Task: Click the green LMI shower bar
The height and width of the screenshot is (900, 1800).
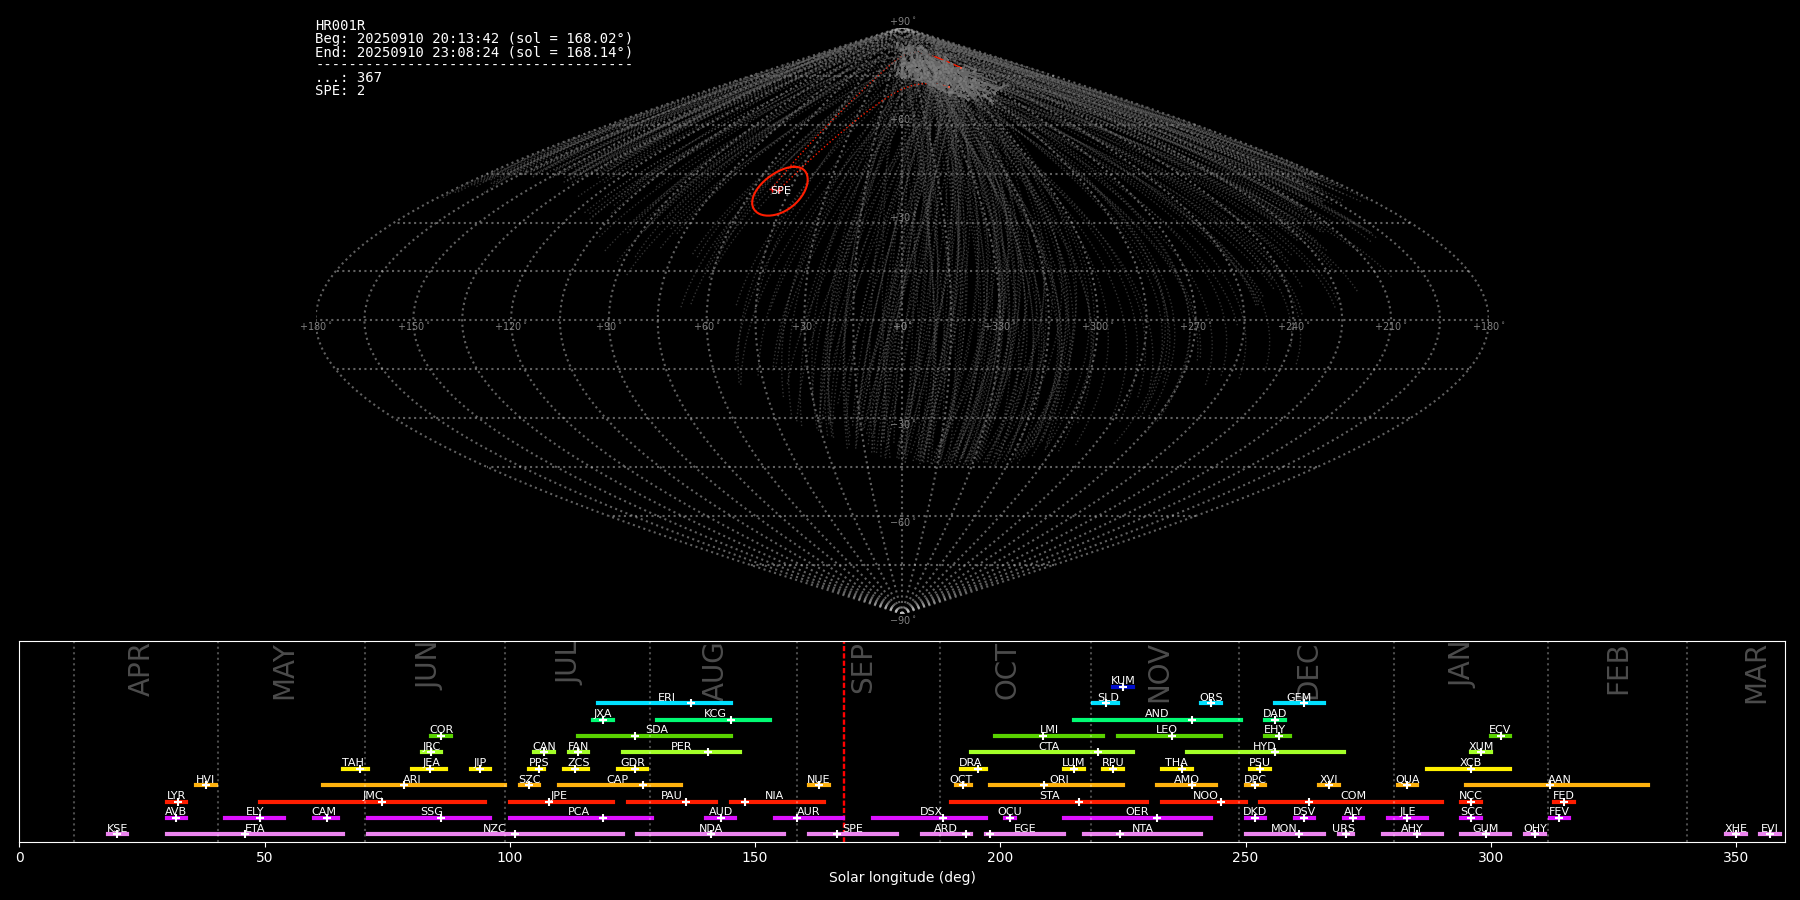Action: click(x=1049, y=736)
